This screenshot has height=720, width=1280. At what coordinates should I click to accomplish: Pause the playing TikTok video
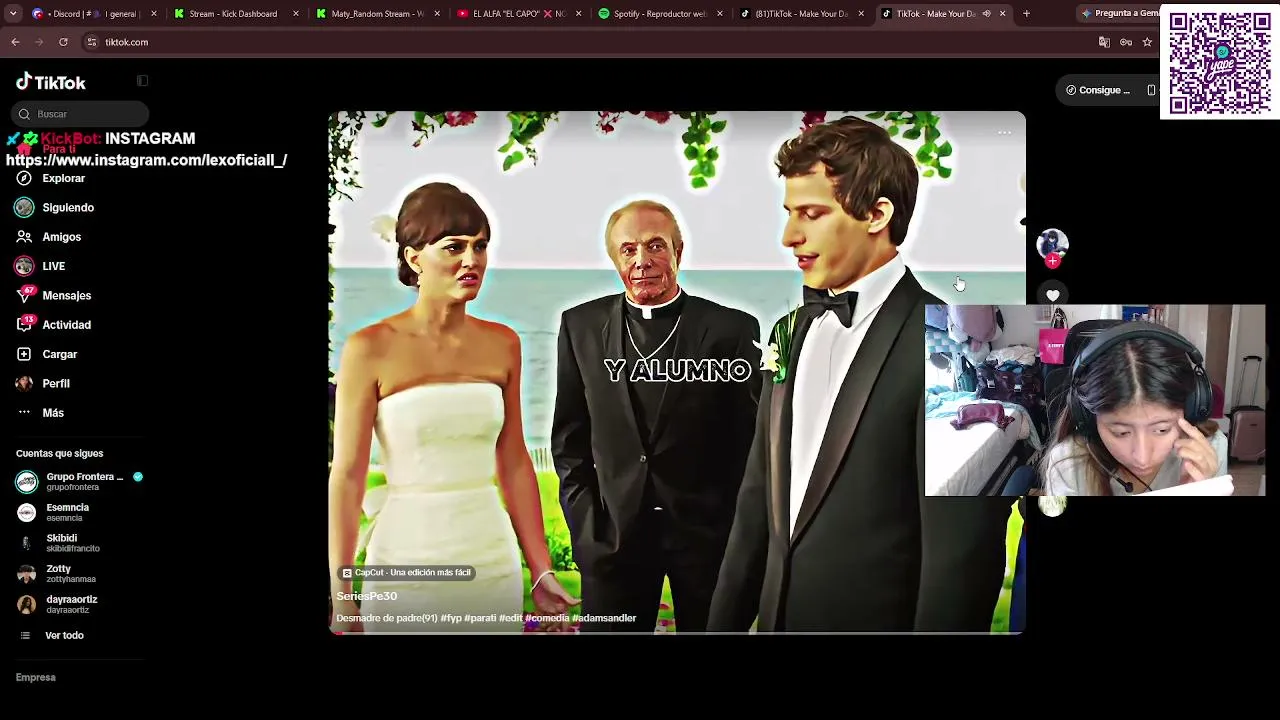click(677, 372)
